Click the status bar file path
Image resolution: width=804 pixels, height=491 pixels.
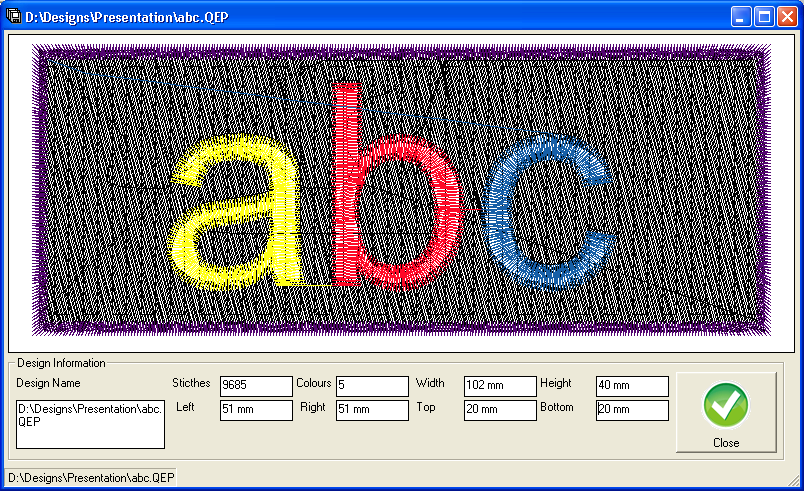tap(91, 478)
